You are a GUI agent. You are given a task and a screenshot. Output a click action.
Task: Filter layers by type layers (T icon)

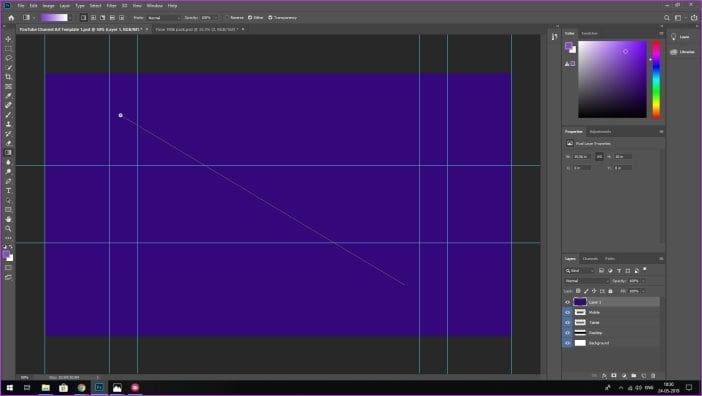point(619,271)
